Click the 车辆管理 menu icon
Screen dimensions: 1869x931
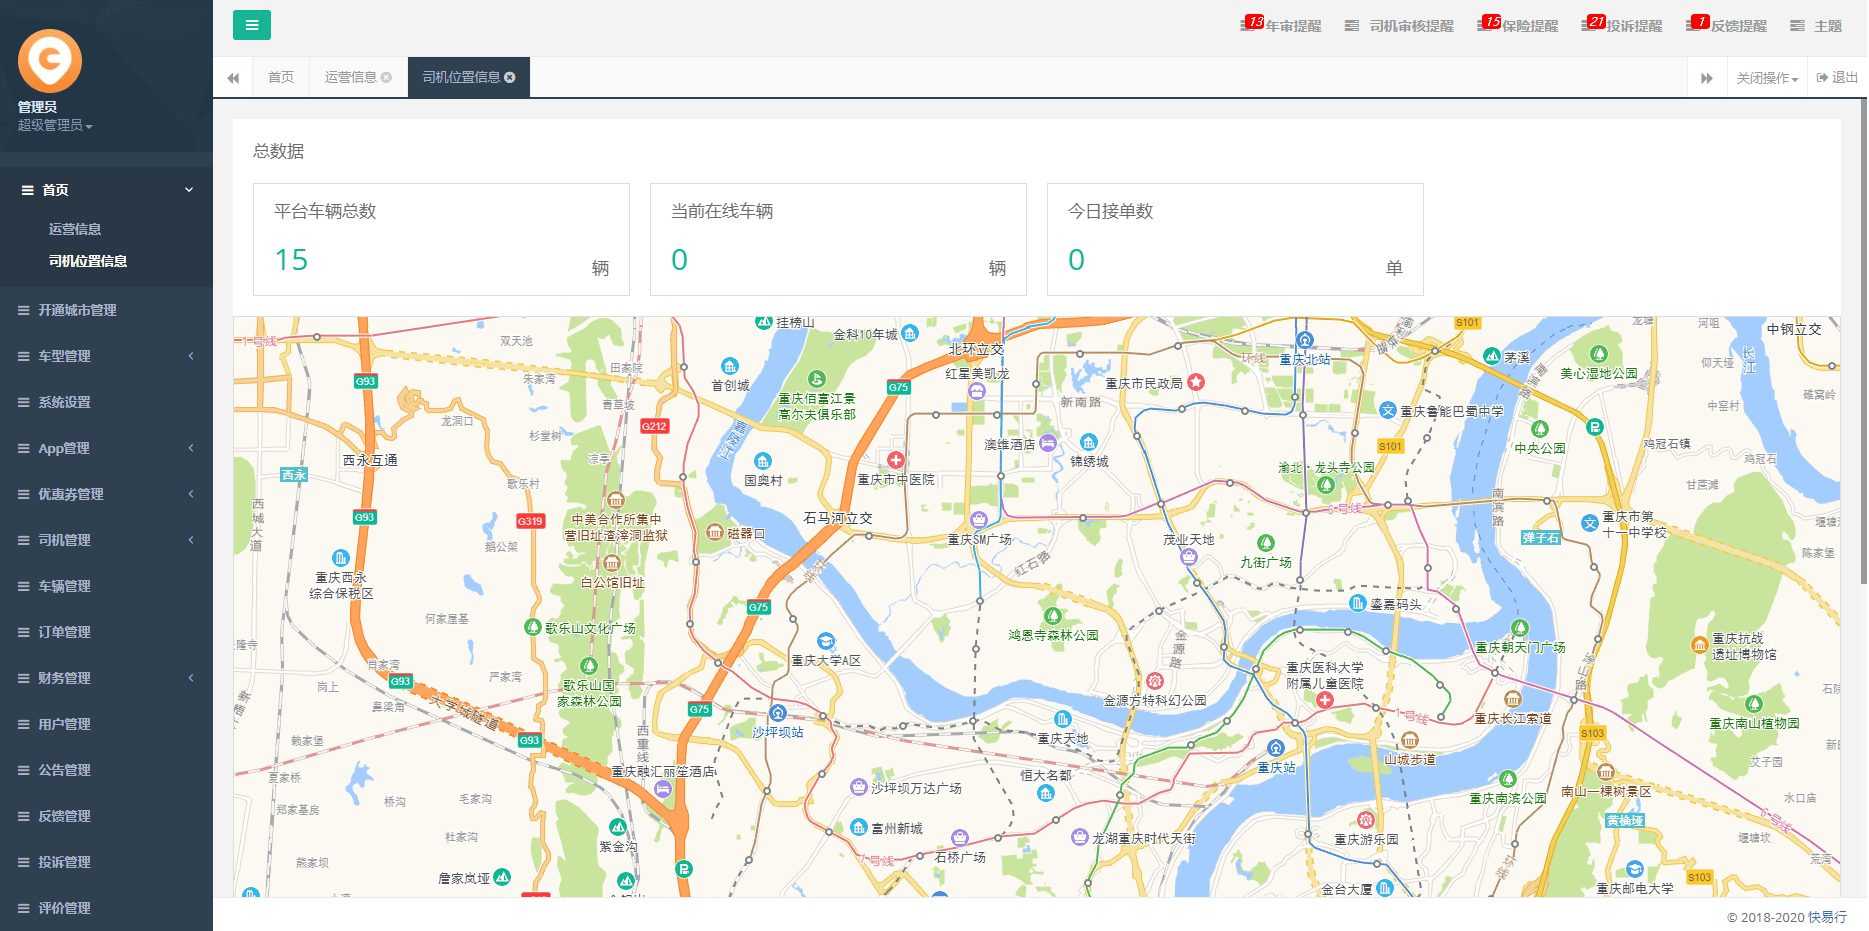[x=23, y=586]
